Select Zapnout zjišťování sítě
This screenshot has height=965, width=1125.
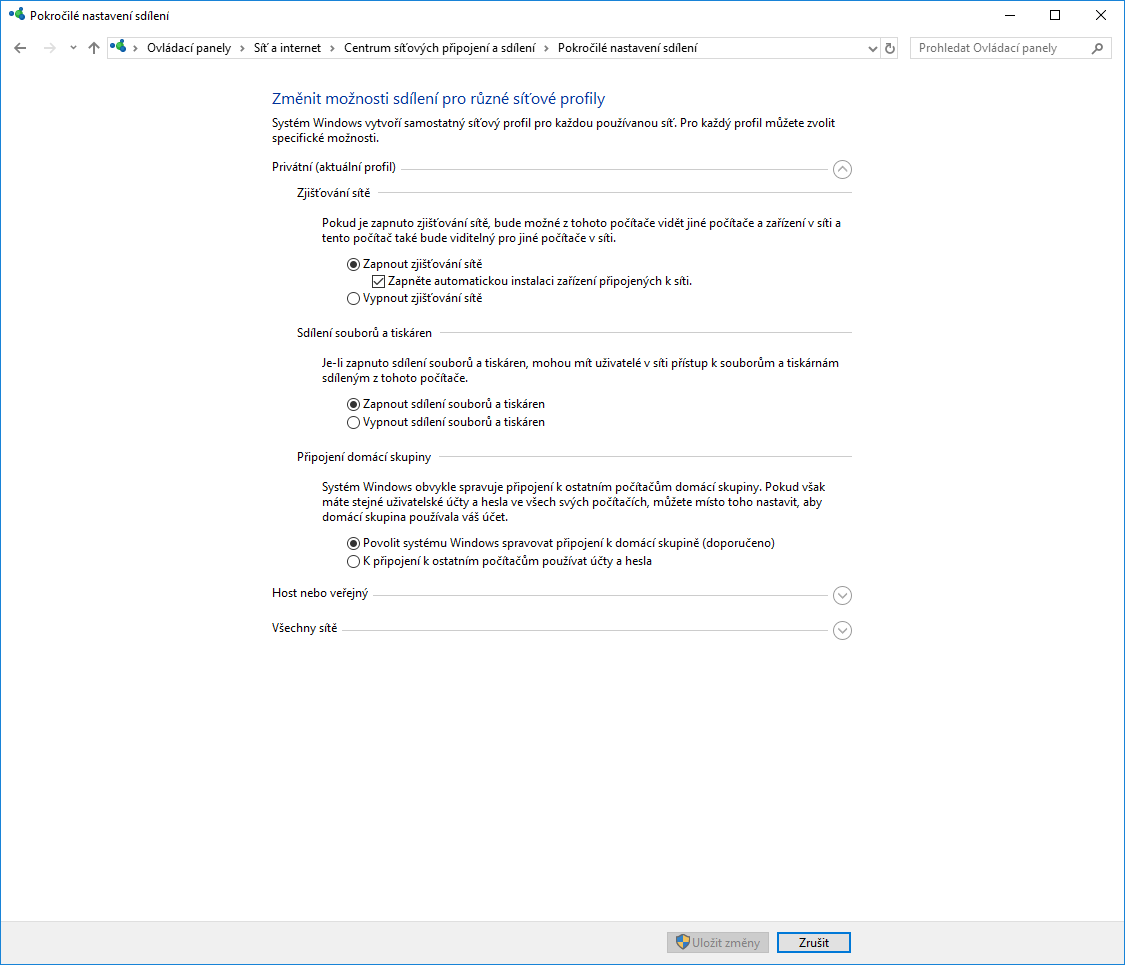coord(414,264)
